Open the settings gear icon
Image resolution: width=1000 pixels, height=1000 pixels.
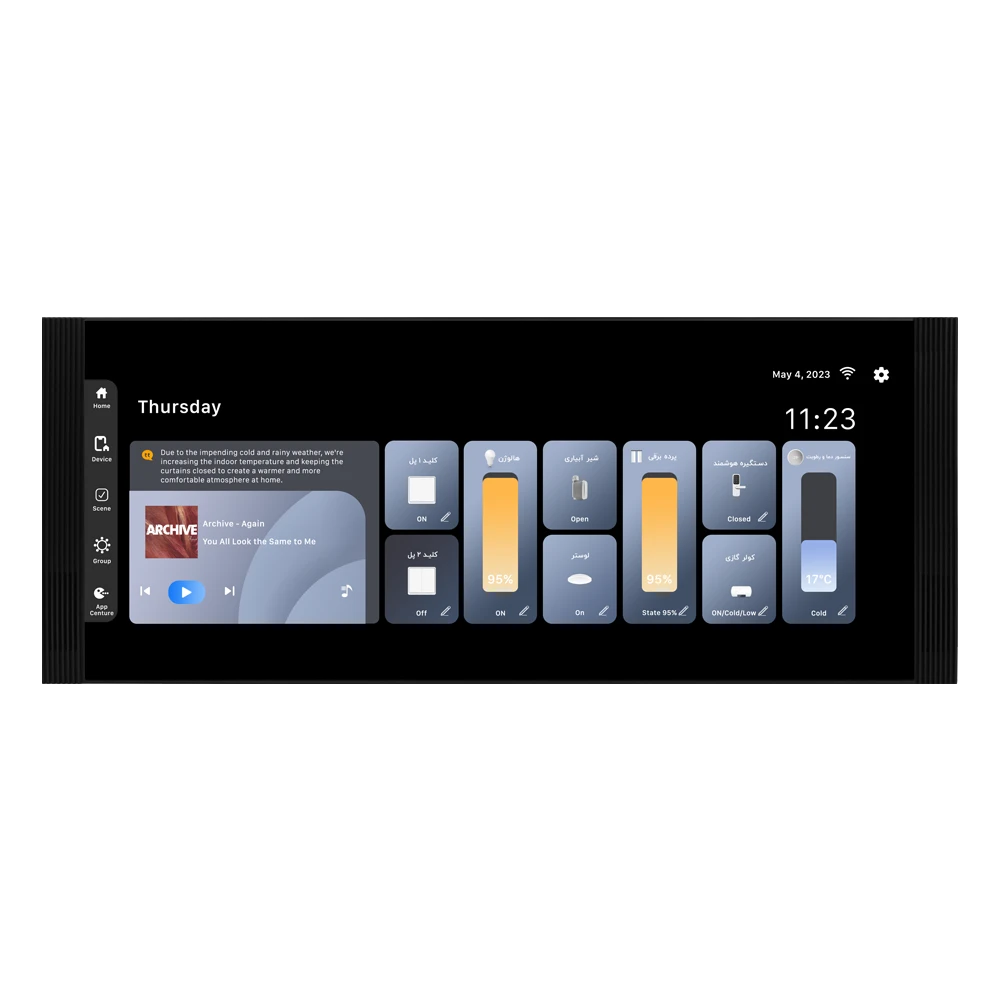[881, 374]
